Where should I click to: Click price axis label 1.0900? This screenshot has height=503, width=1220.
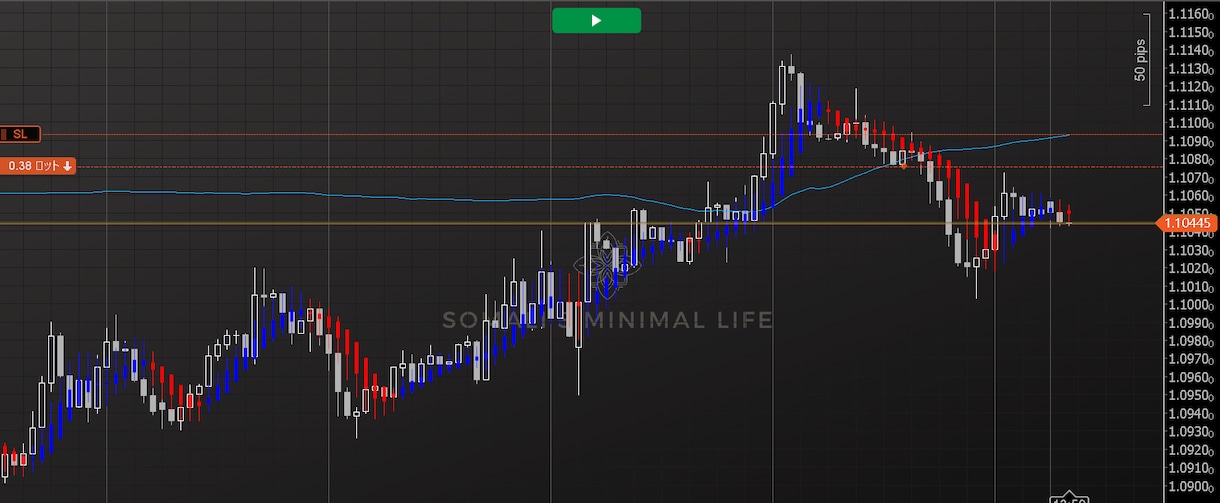(1193, 485)
